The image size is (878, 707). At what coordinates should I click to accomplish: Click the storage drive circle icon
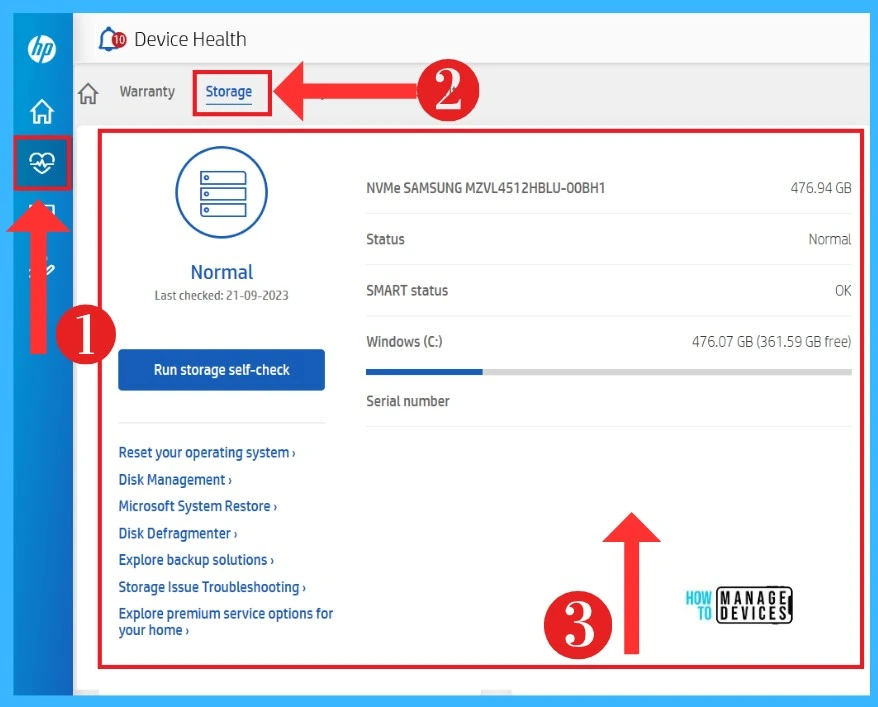(x=221, y=192)
